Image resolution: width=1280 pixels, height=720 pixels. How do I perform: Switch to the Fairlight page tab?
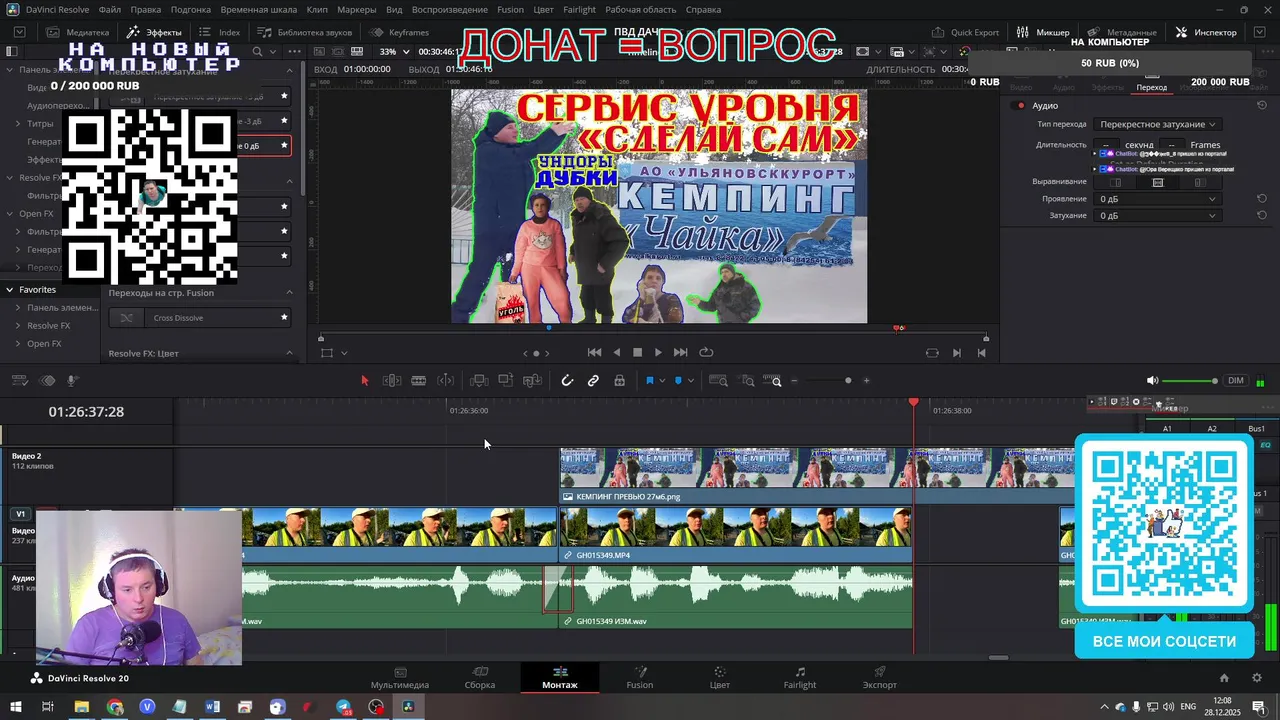point(800,677)
